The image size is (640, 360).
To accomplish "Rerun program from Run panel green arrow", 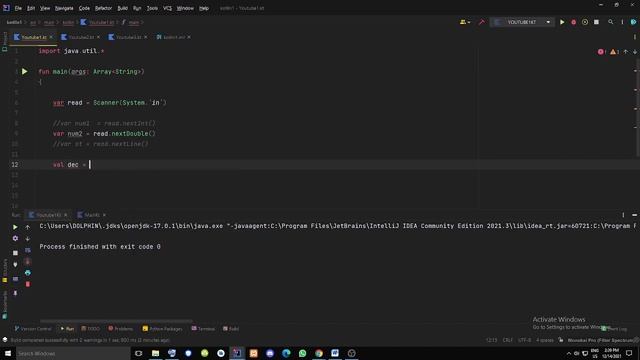I will (15, 227).
